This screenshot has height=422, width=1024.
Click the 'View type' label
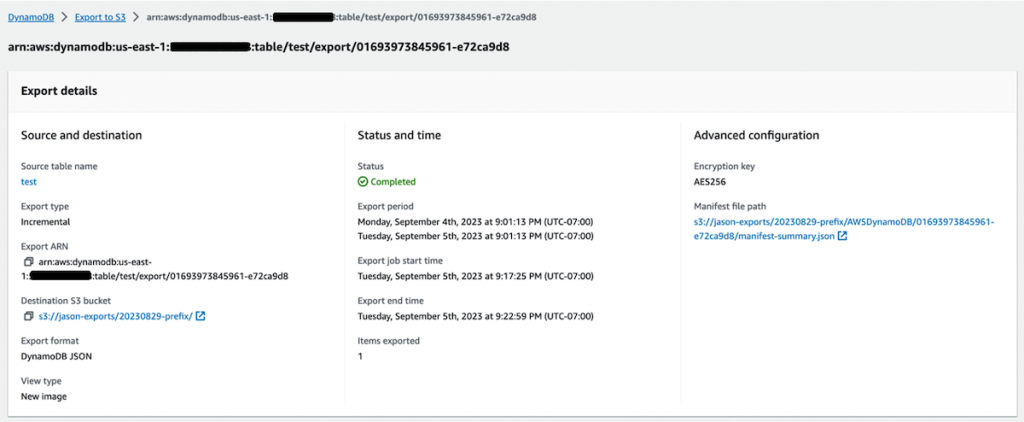tap(41, 381)
